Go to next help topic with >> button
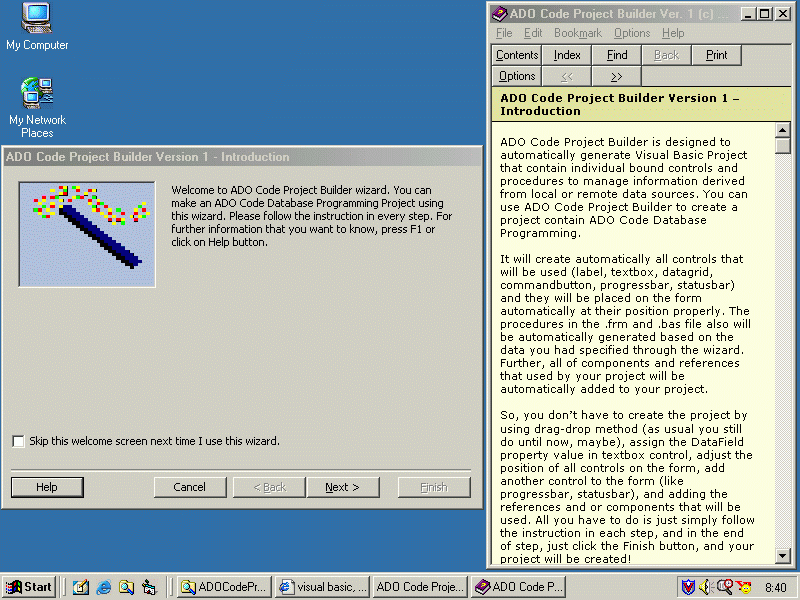This screenshot has width=800, height=600. click(616, 76)
